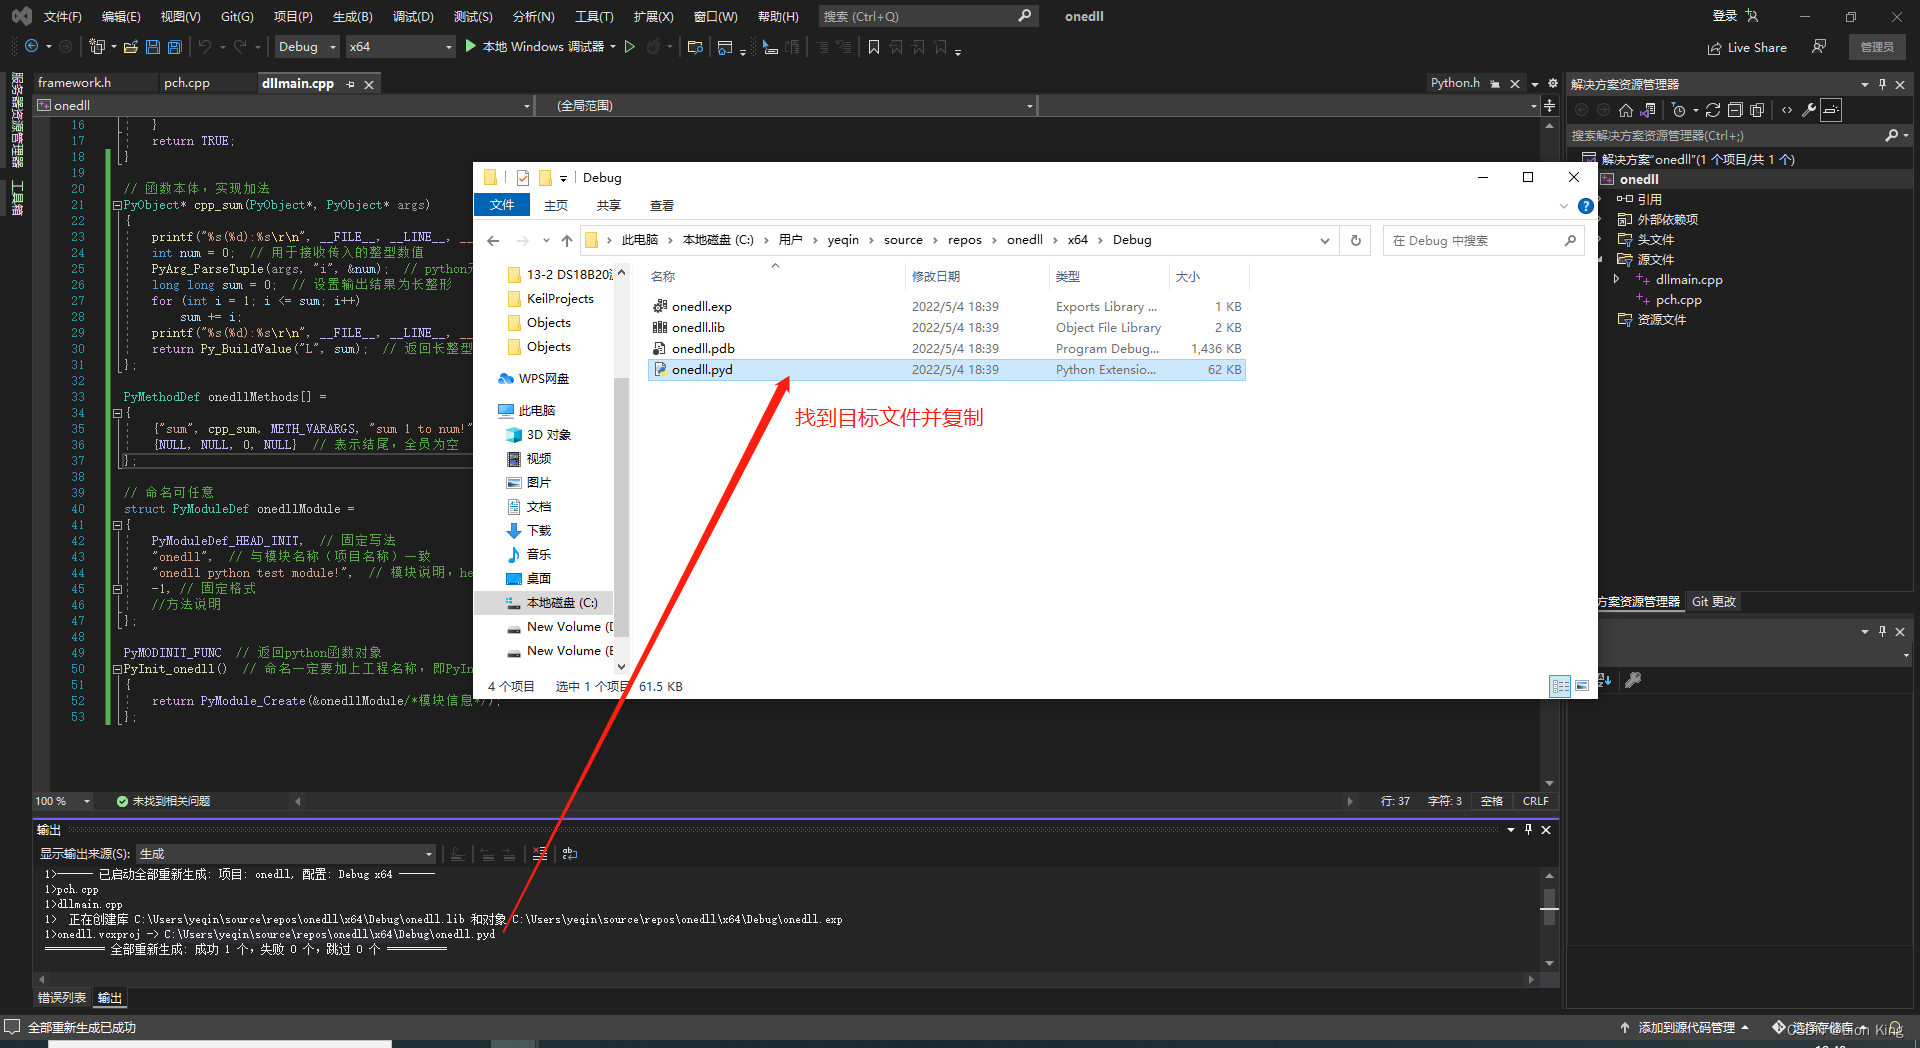Click the Navigate Backward arrow icon
The width and height of the screenshot is (1920, 1048).
coord(32,47)
